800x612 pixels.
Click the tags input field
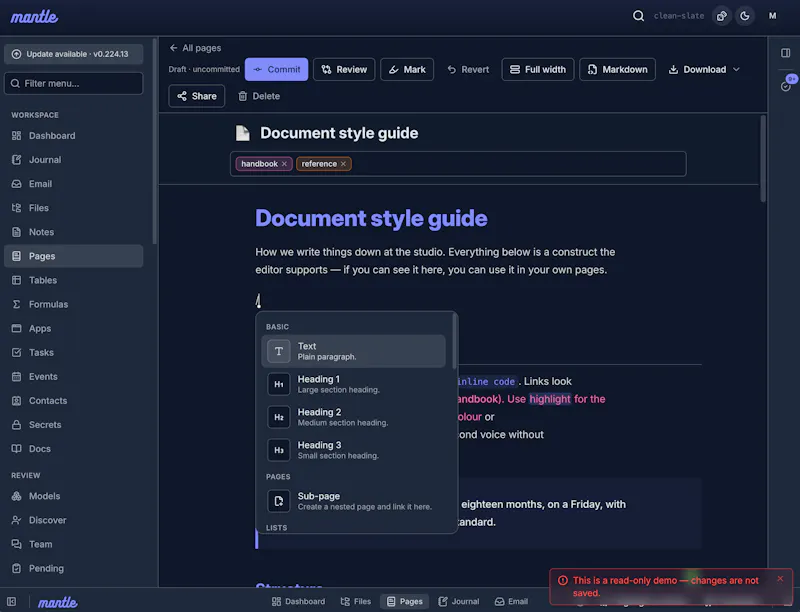(458, 164)
